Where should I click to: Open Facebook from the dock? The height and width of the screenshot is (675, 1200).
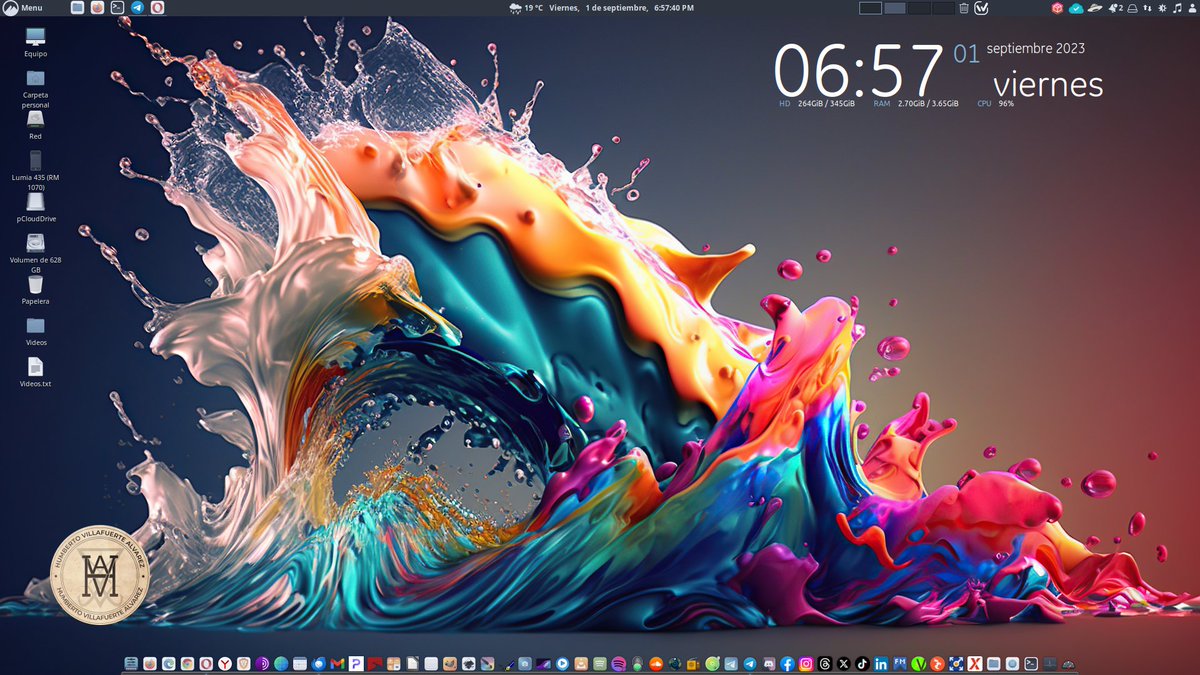click(x=787, y=663)
